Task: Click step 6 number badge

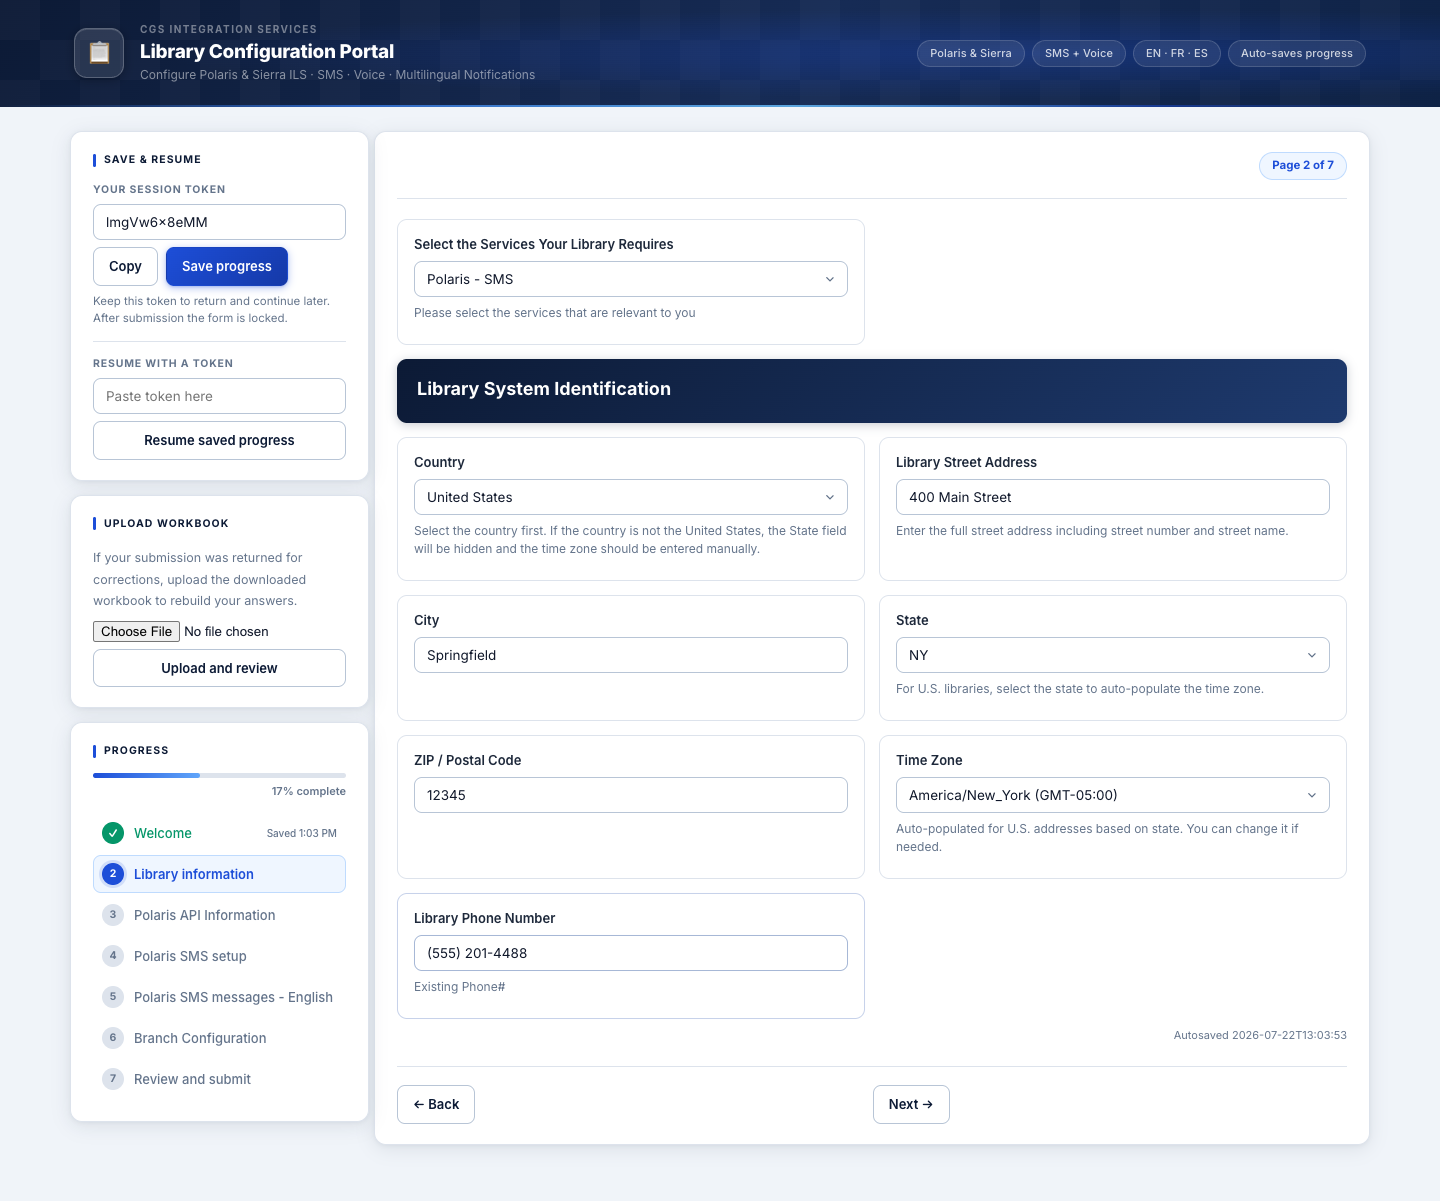Action: (x=113, y=1038)
